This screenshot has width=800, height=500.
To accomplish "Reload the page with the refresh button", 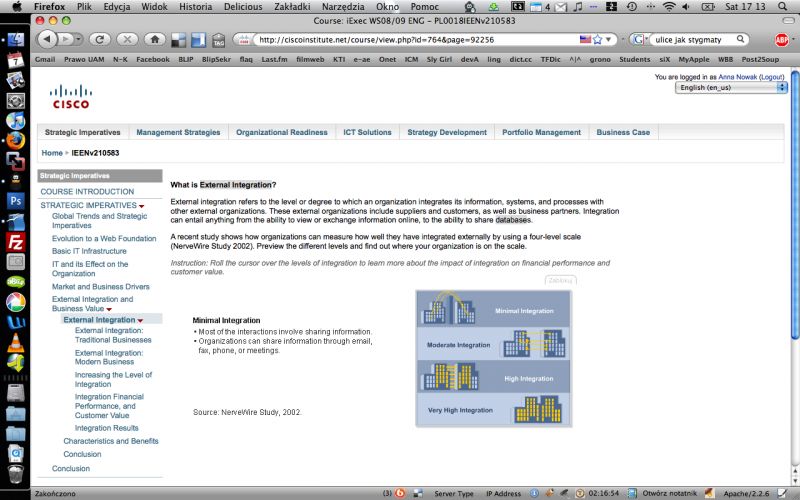I will (x=100, y=39).
